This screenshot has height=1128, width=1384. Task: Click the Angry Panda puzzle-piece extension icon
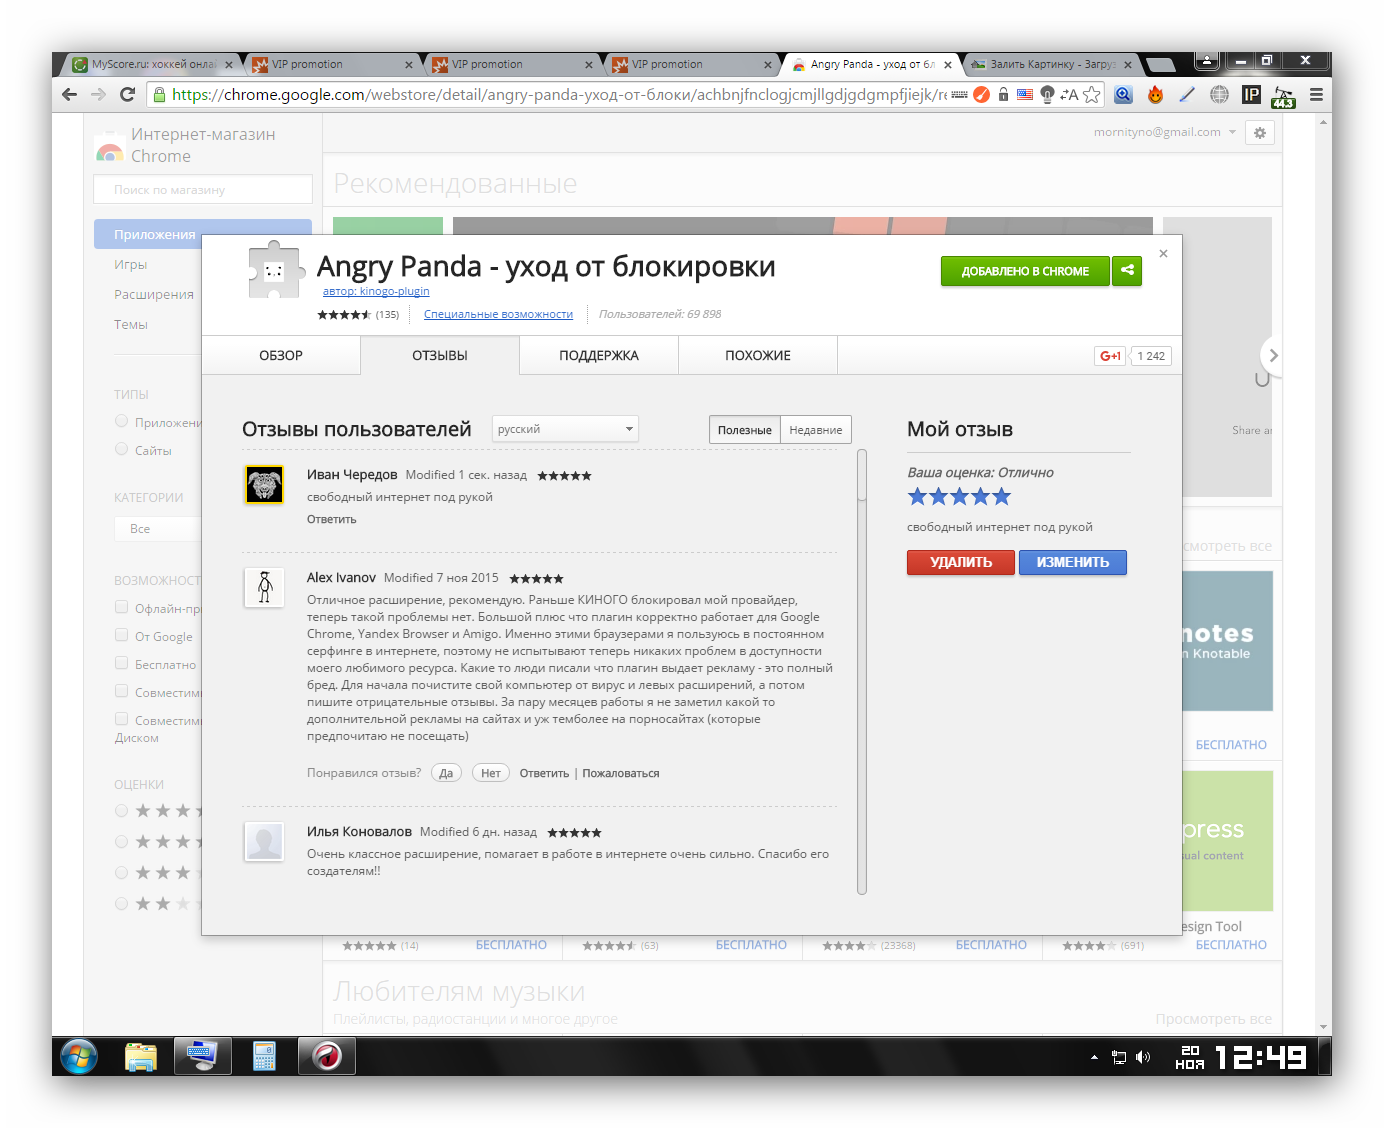(x=275, y=270)
